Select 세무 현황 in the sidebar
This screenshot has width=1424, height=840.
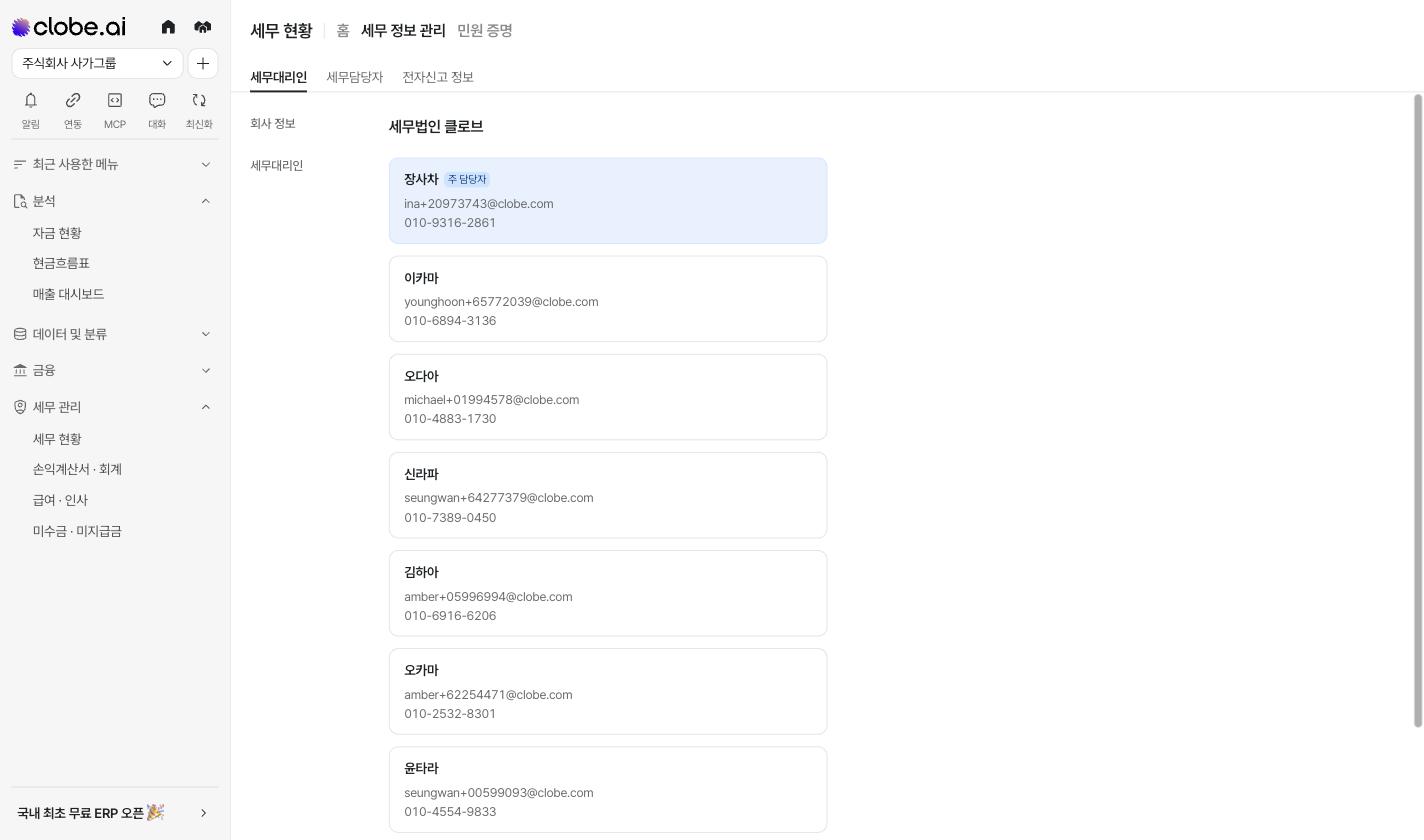(x=57, y=439)
